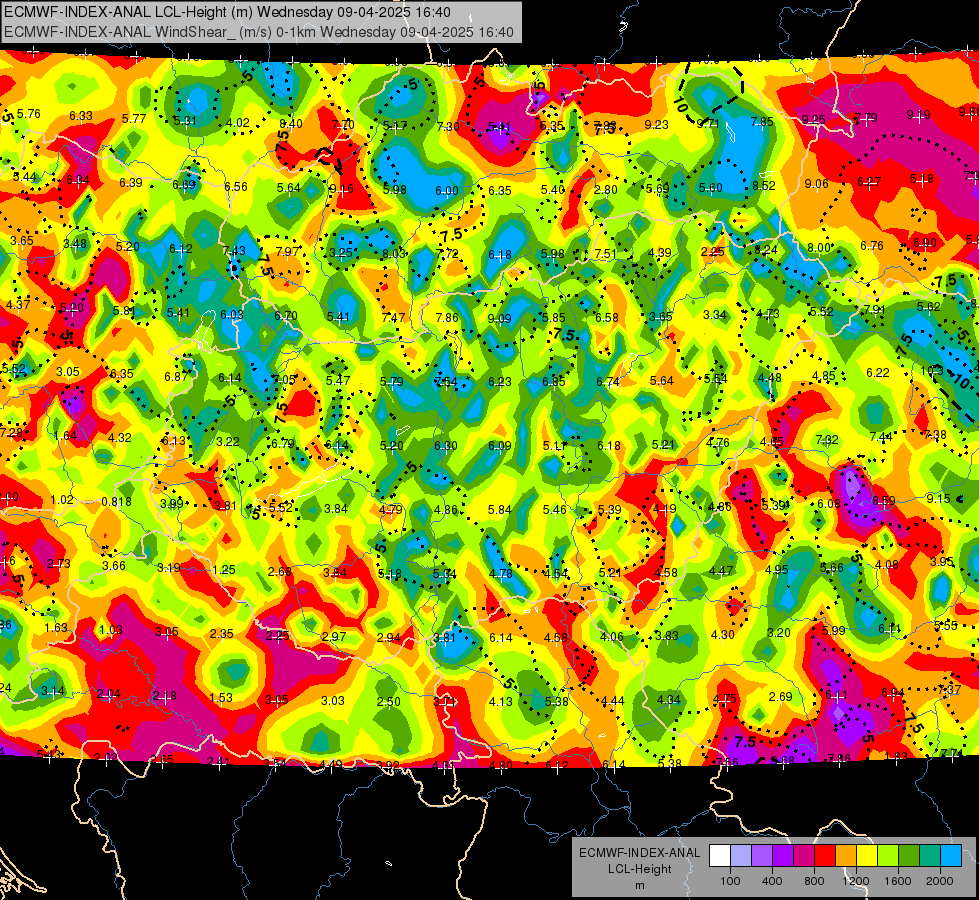Click the wind shear value 3.34
Screen dimensions: 979x900
[x=715, y=314]
